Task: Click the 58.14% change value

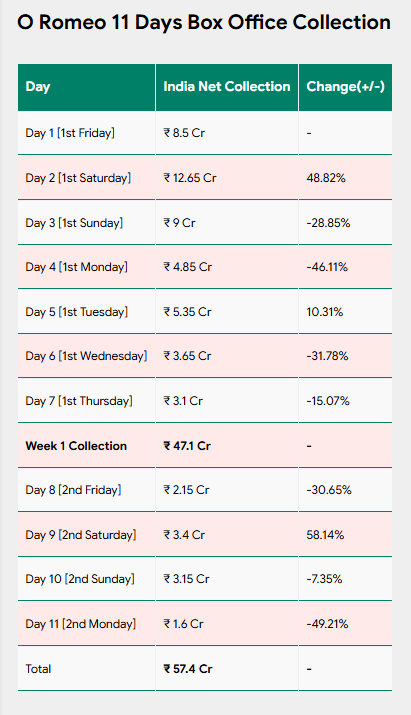Action: (x=325, y=535)
